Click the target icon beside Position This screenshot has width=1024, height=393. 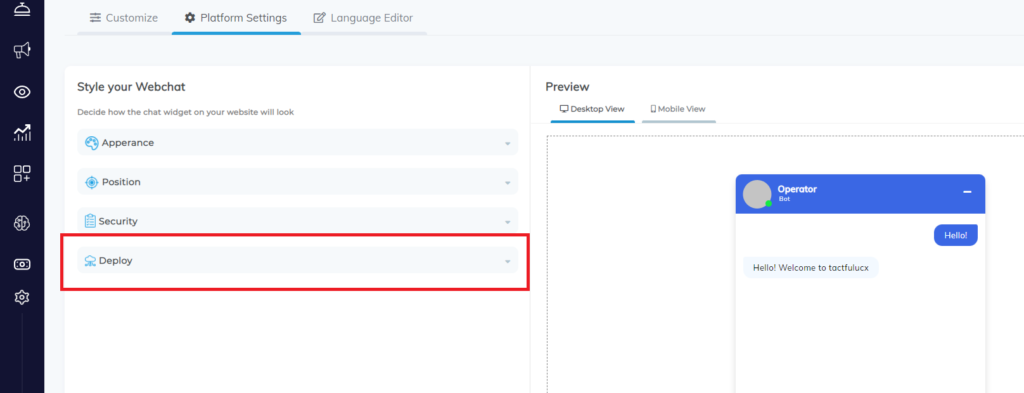coord(91,182)
